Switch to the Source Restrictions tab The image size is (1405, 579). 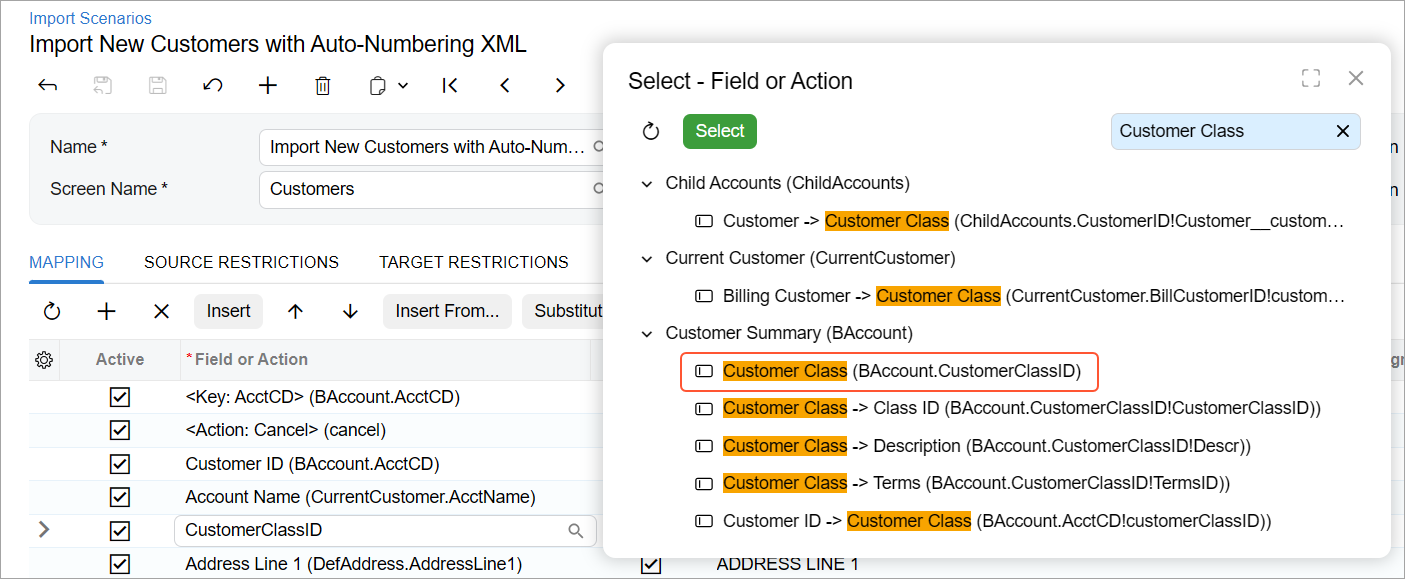point(241,262)
